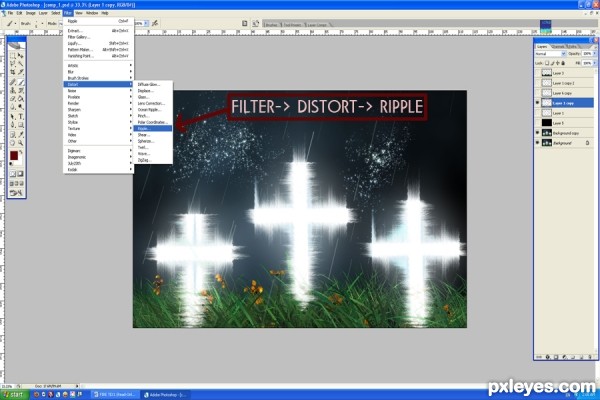Select the Layer 5 row
This screenshot has width=600, height=400.
point(564,123)
